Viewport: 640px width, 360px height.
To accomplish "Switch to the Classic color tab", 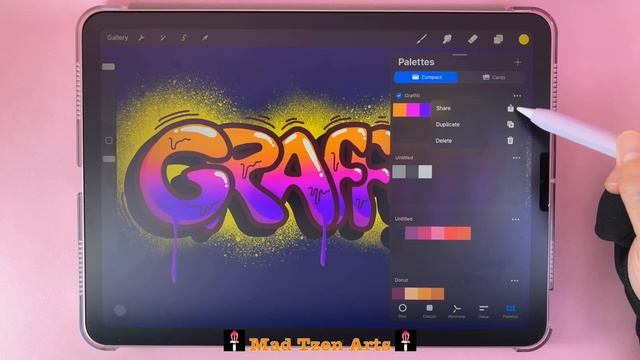I will click(x=429, y=311).
